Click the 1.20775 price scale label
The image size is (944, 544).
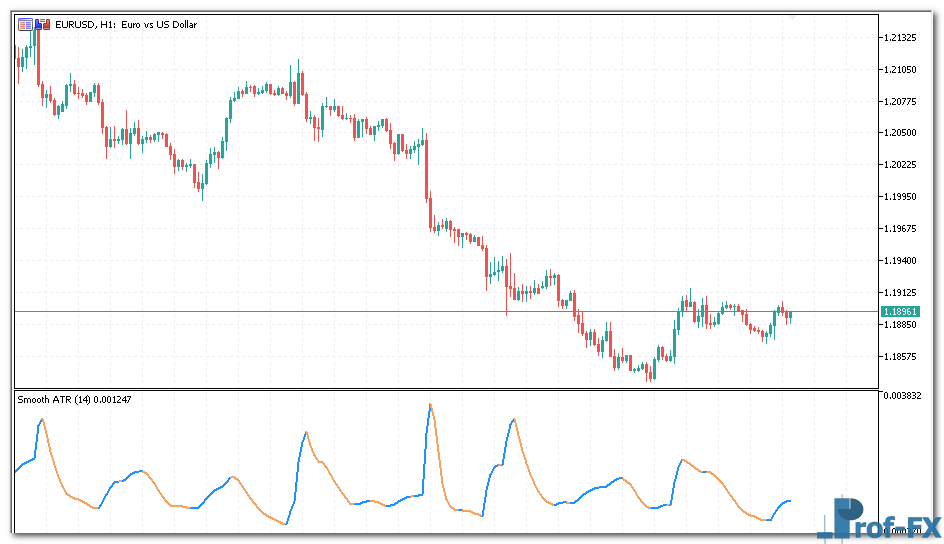(901, 102)
